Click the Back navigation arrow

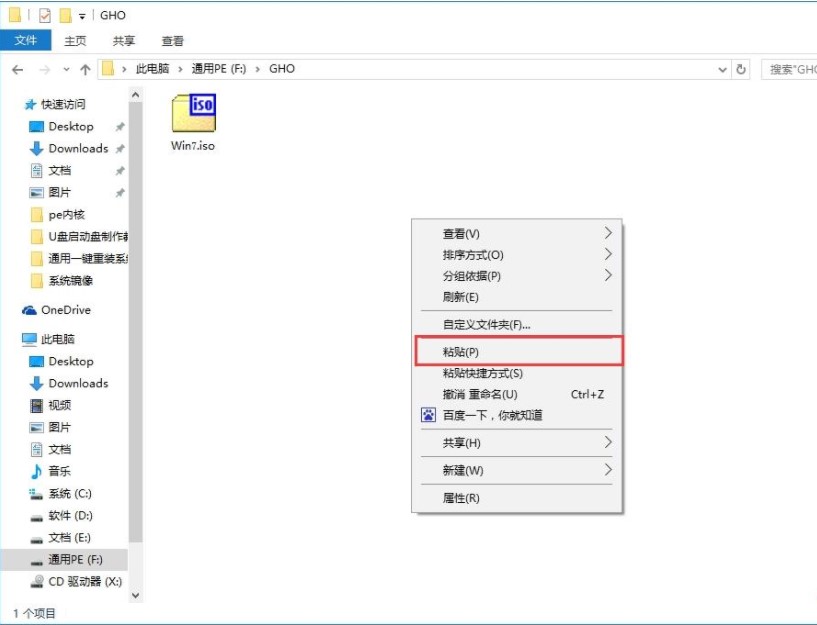17,69
